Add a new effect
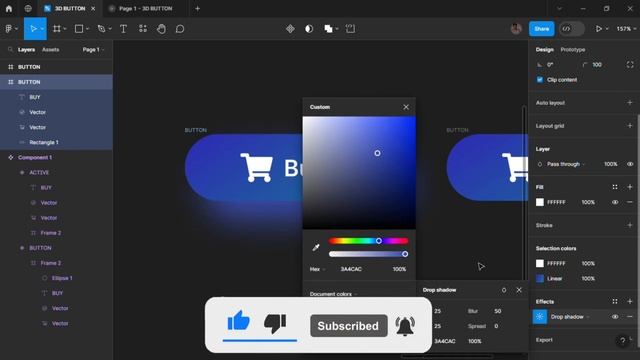This screenshot has width=640, height=360. (x=630, y=302)
